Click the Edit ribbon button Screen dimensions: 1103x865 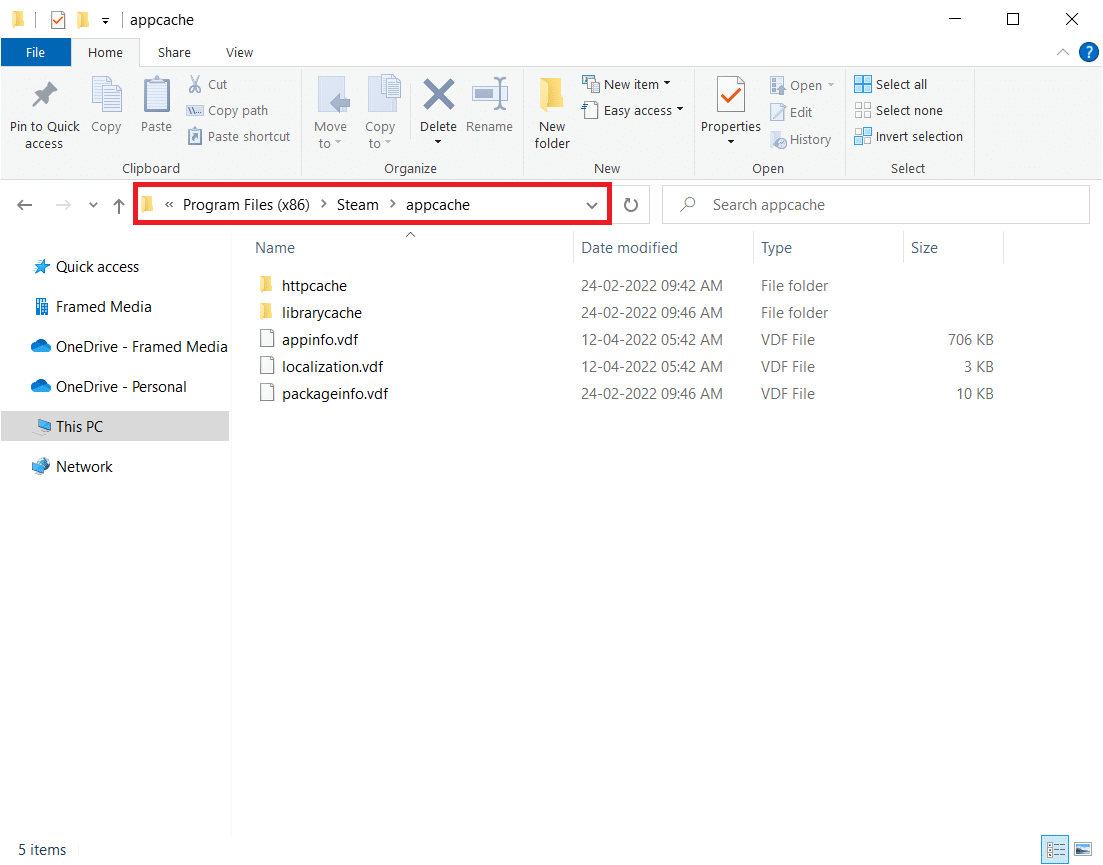click(x=791, y=113)
